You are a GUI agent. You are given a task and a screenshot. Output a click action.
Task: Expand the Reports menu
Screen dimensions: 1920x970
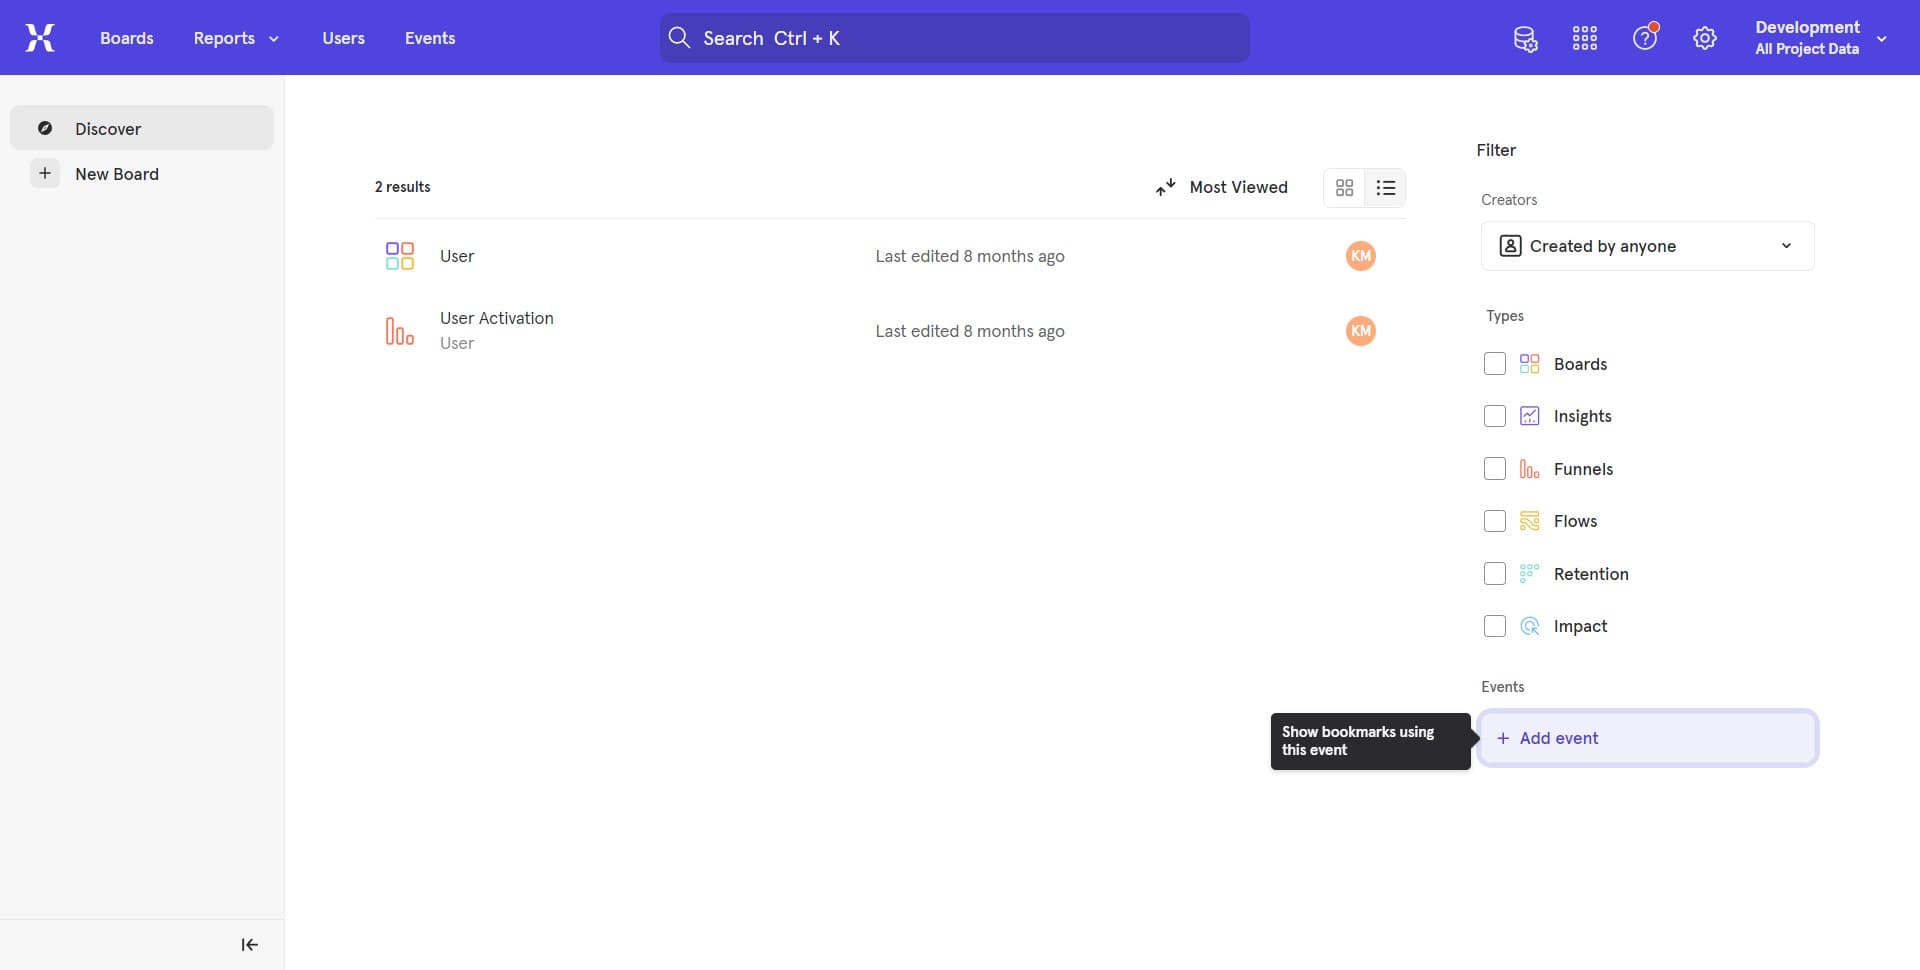pos(235,37)
